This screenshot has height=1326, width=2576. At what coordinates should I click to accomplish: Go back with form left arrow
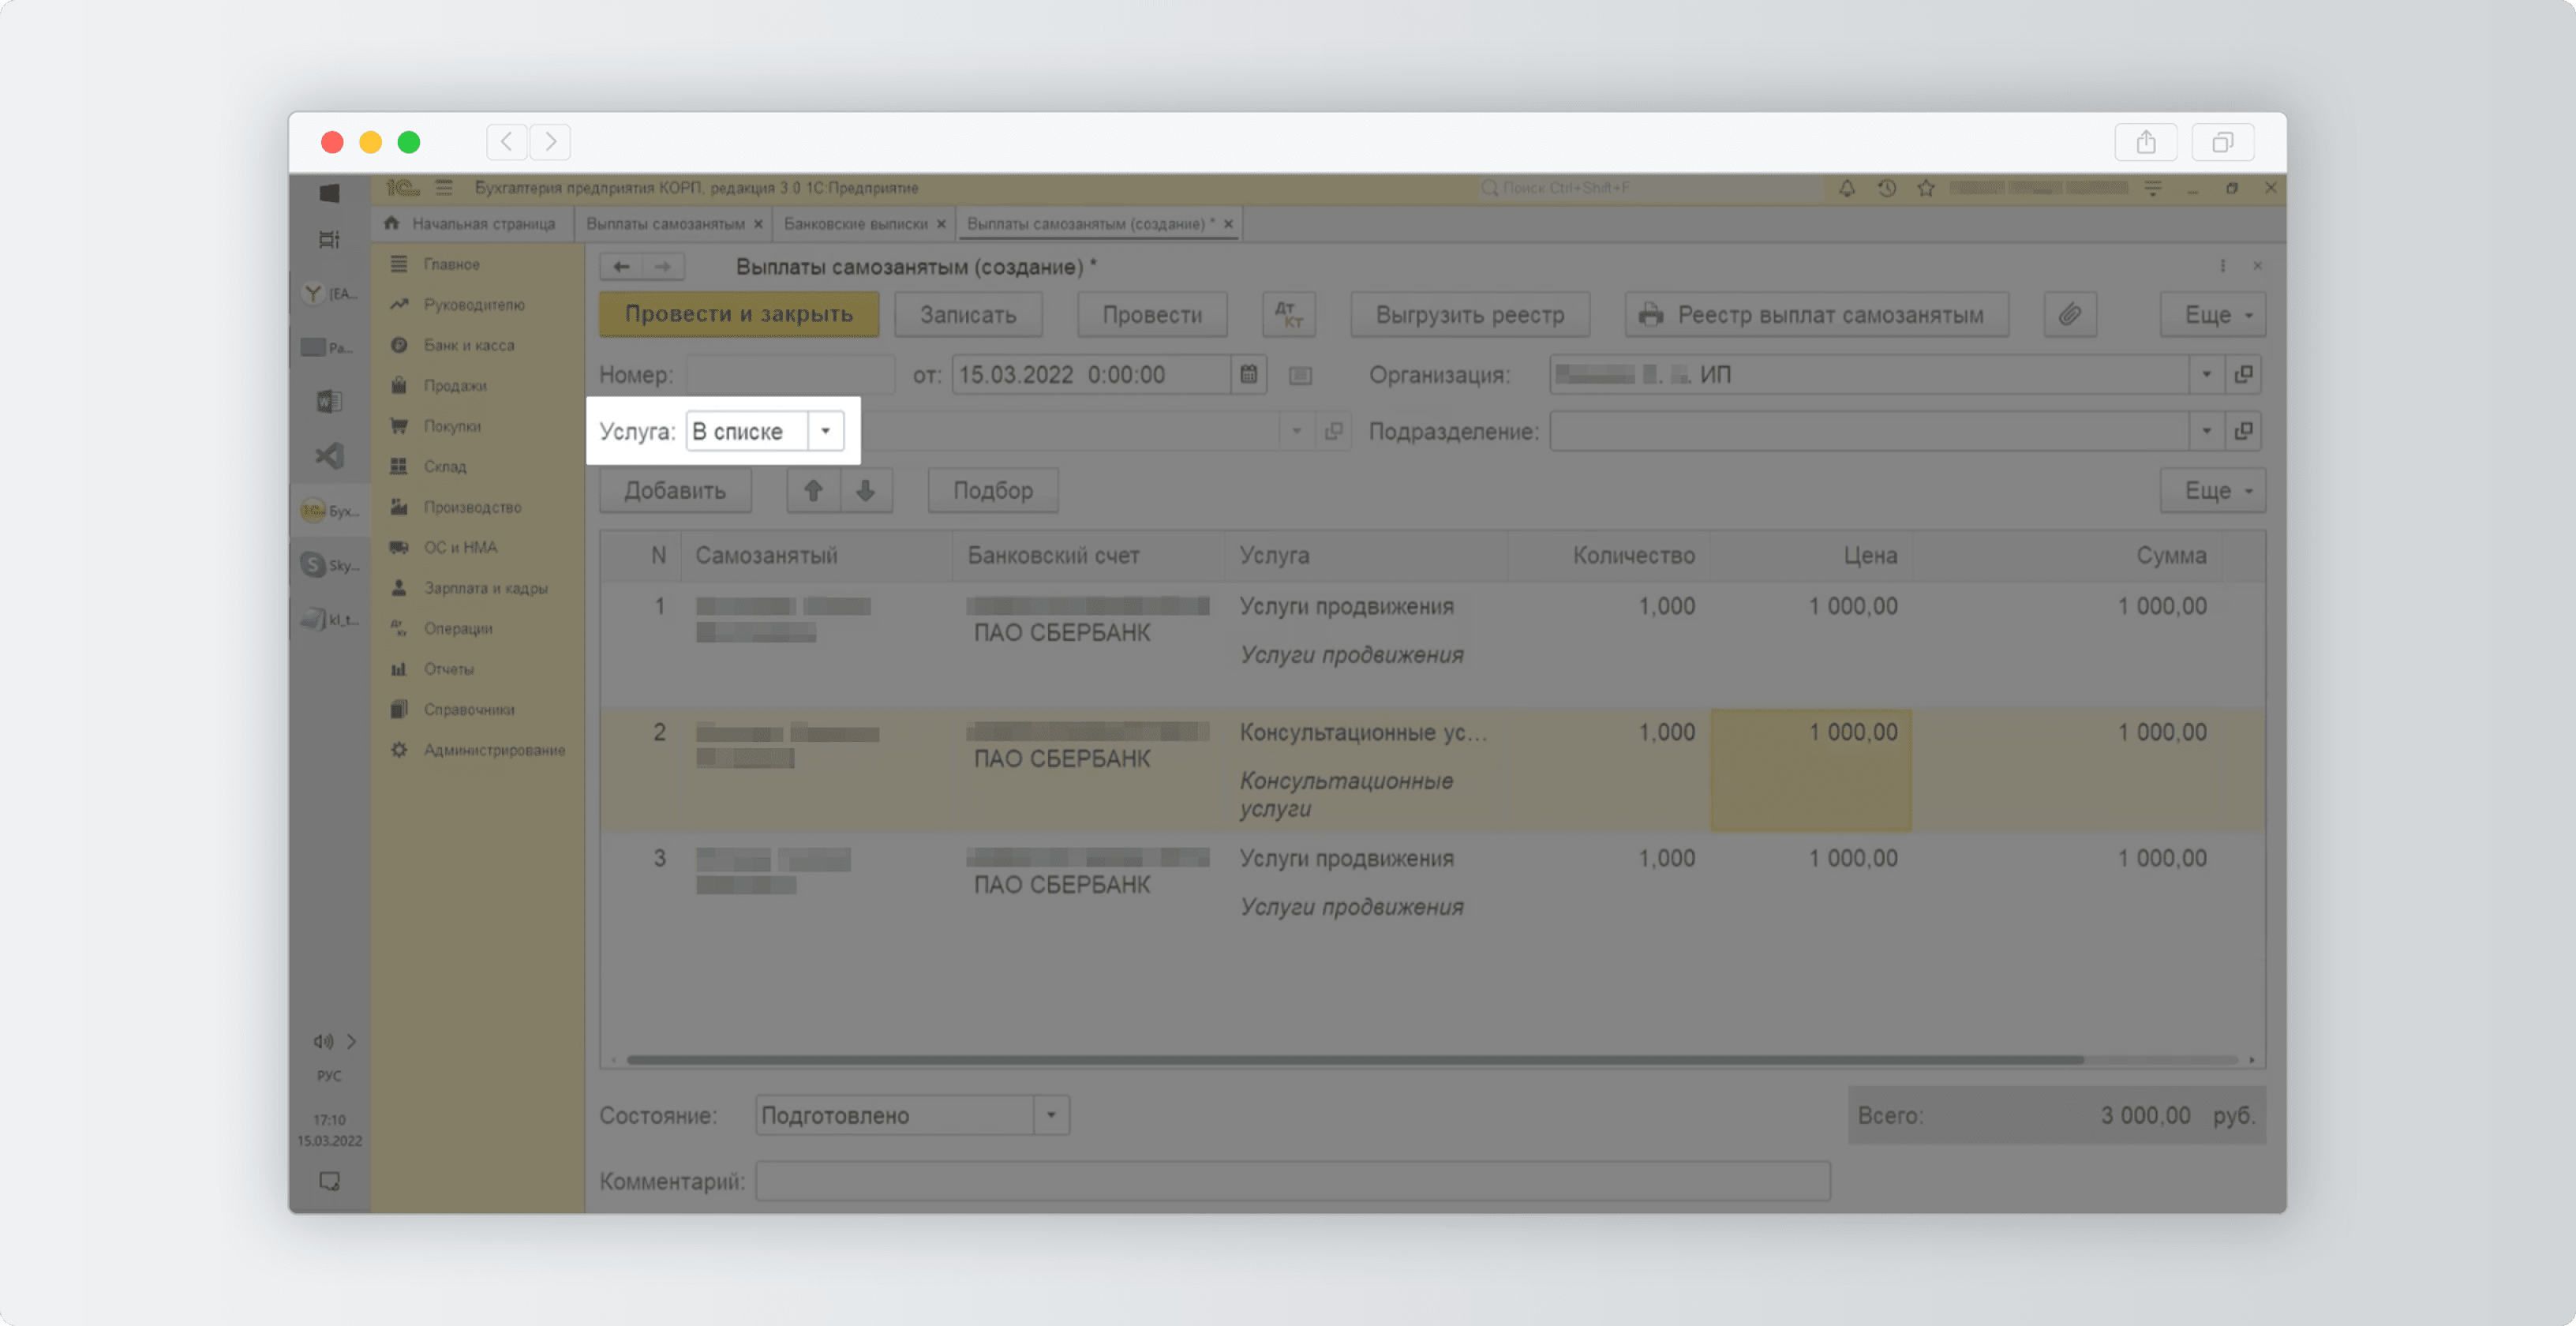(x=621, y=267)
